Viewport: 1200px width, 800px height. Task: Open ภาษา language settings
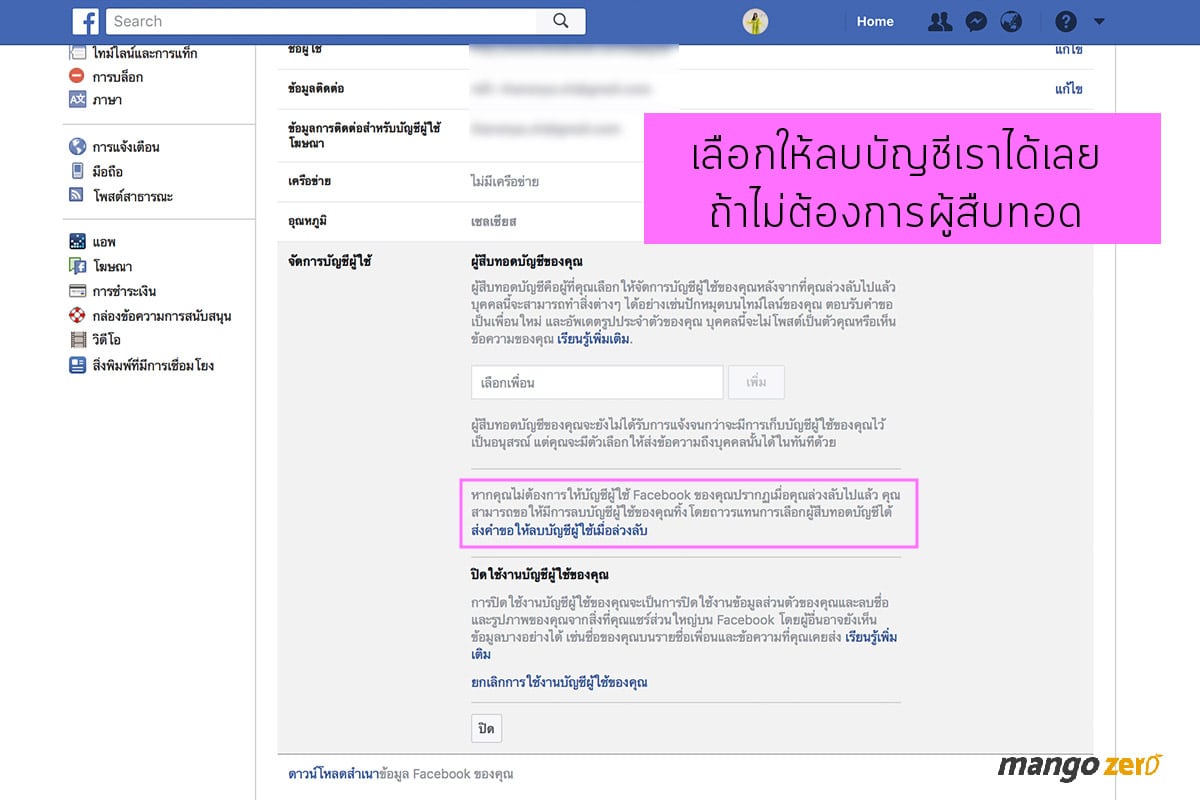107,100
